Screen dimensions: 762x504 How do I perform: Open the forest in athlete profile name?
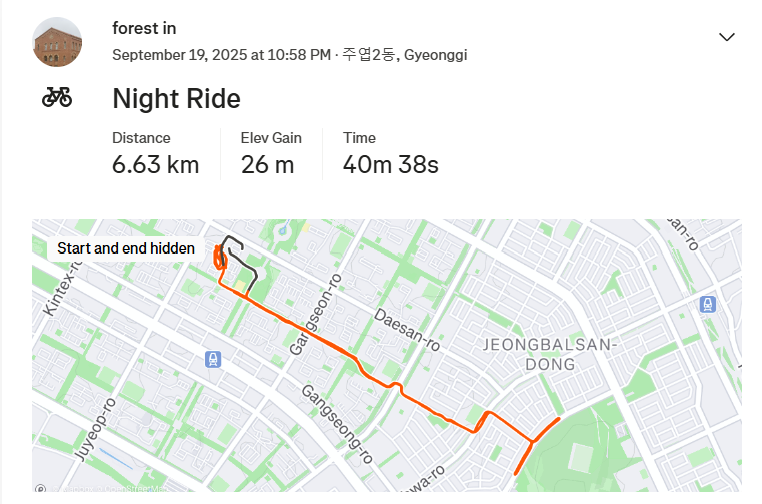tap(144, 28)
